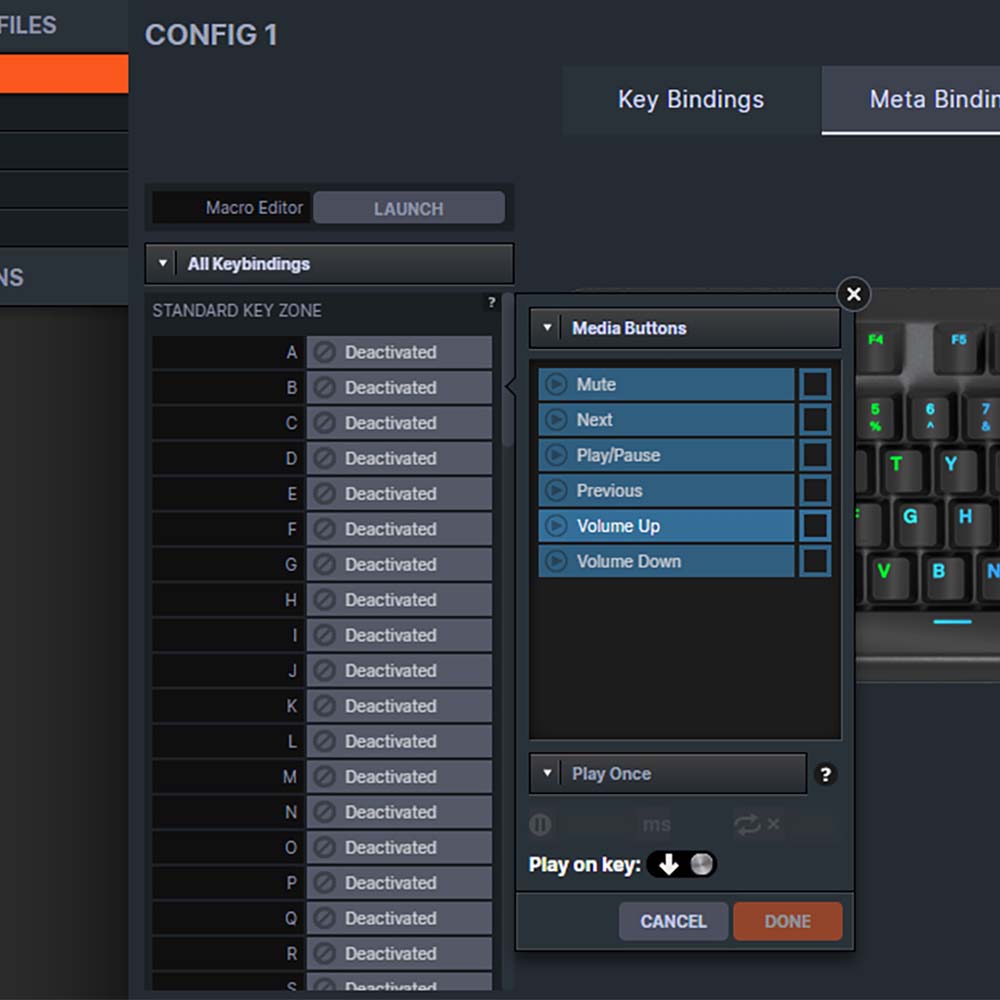Select the Deactivated binding for key M

pyautogui.click(x=400, y=776)
